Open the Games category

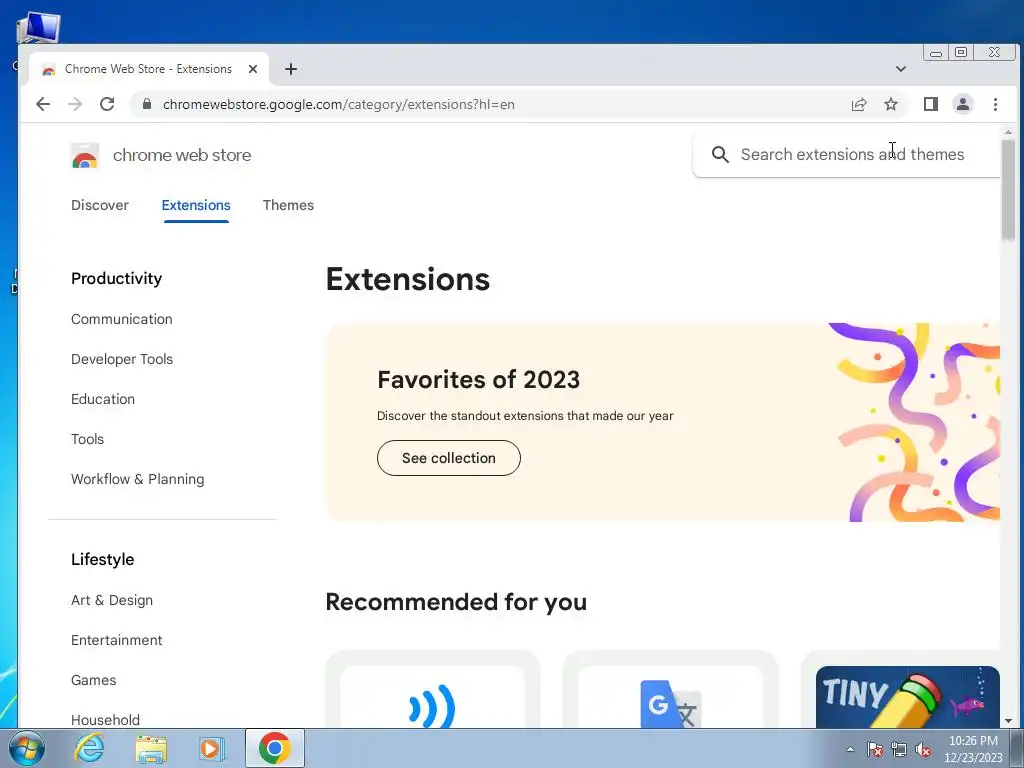pyautogui.click(x=93, y=680)
